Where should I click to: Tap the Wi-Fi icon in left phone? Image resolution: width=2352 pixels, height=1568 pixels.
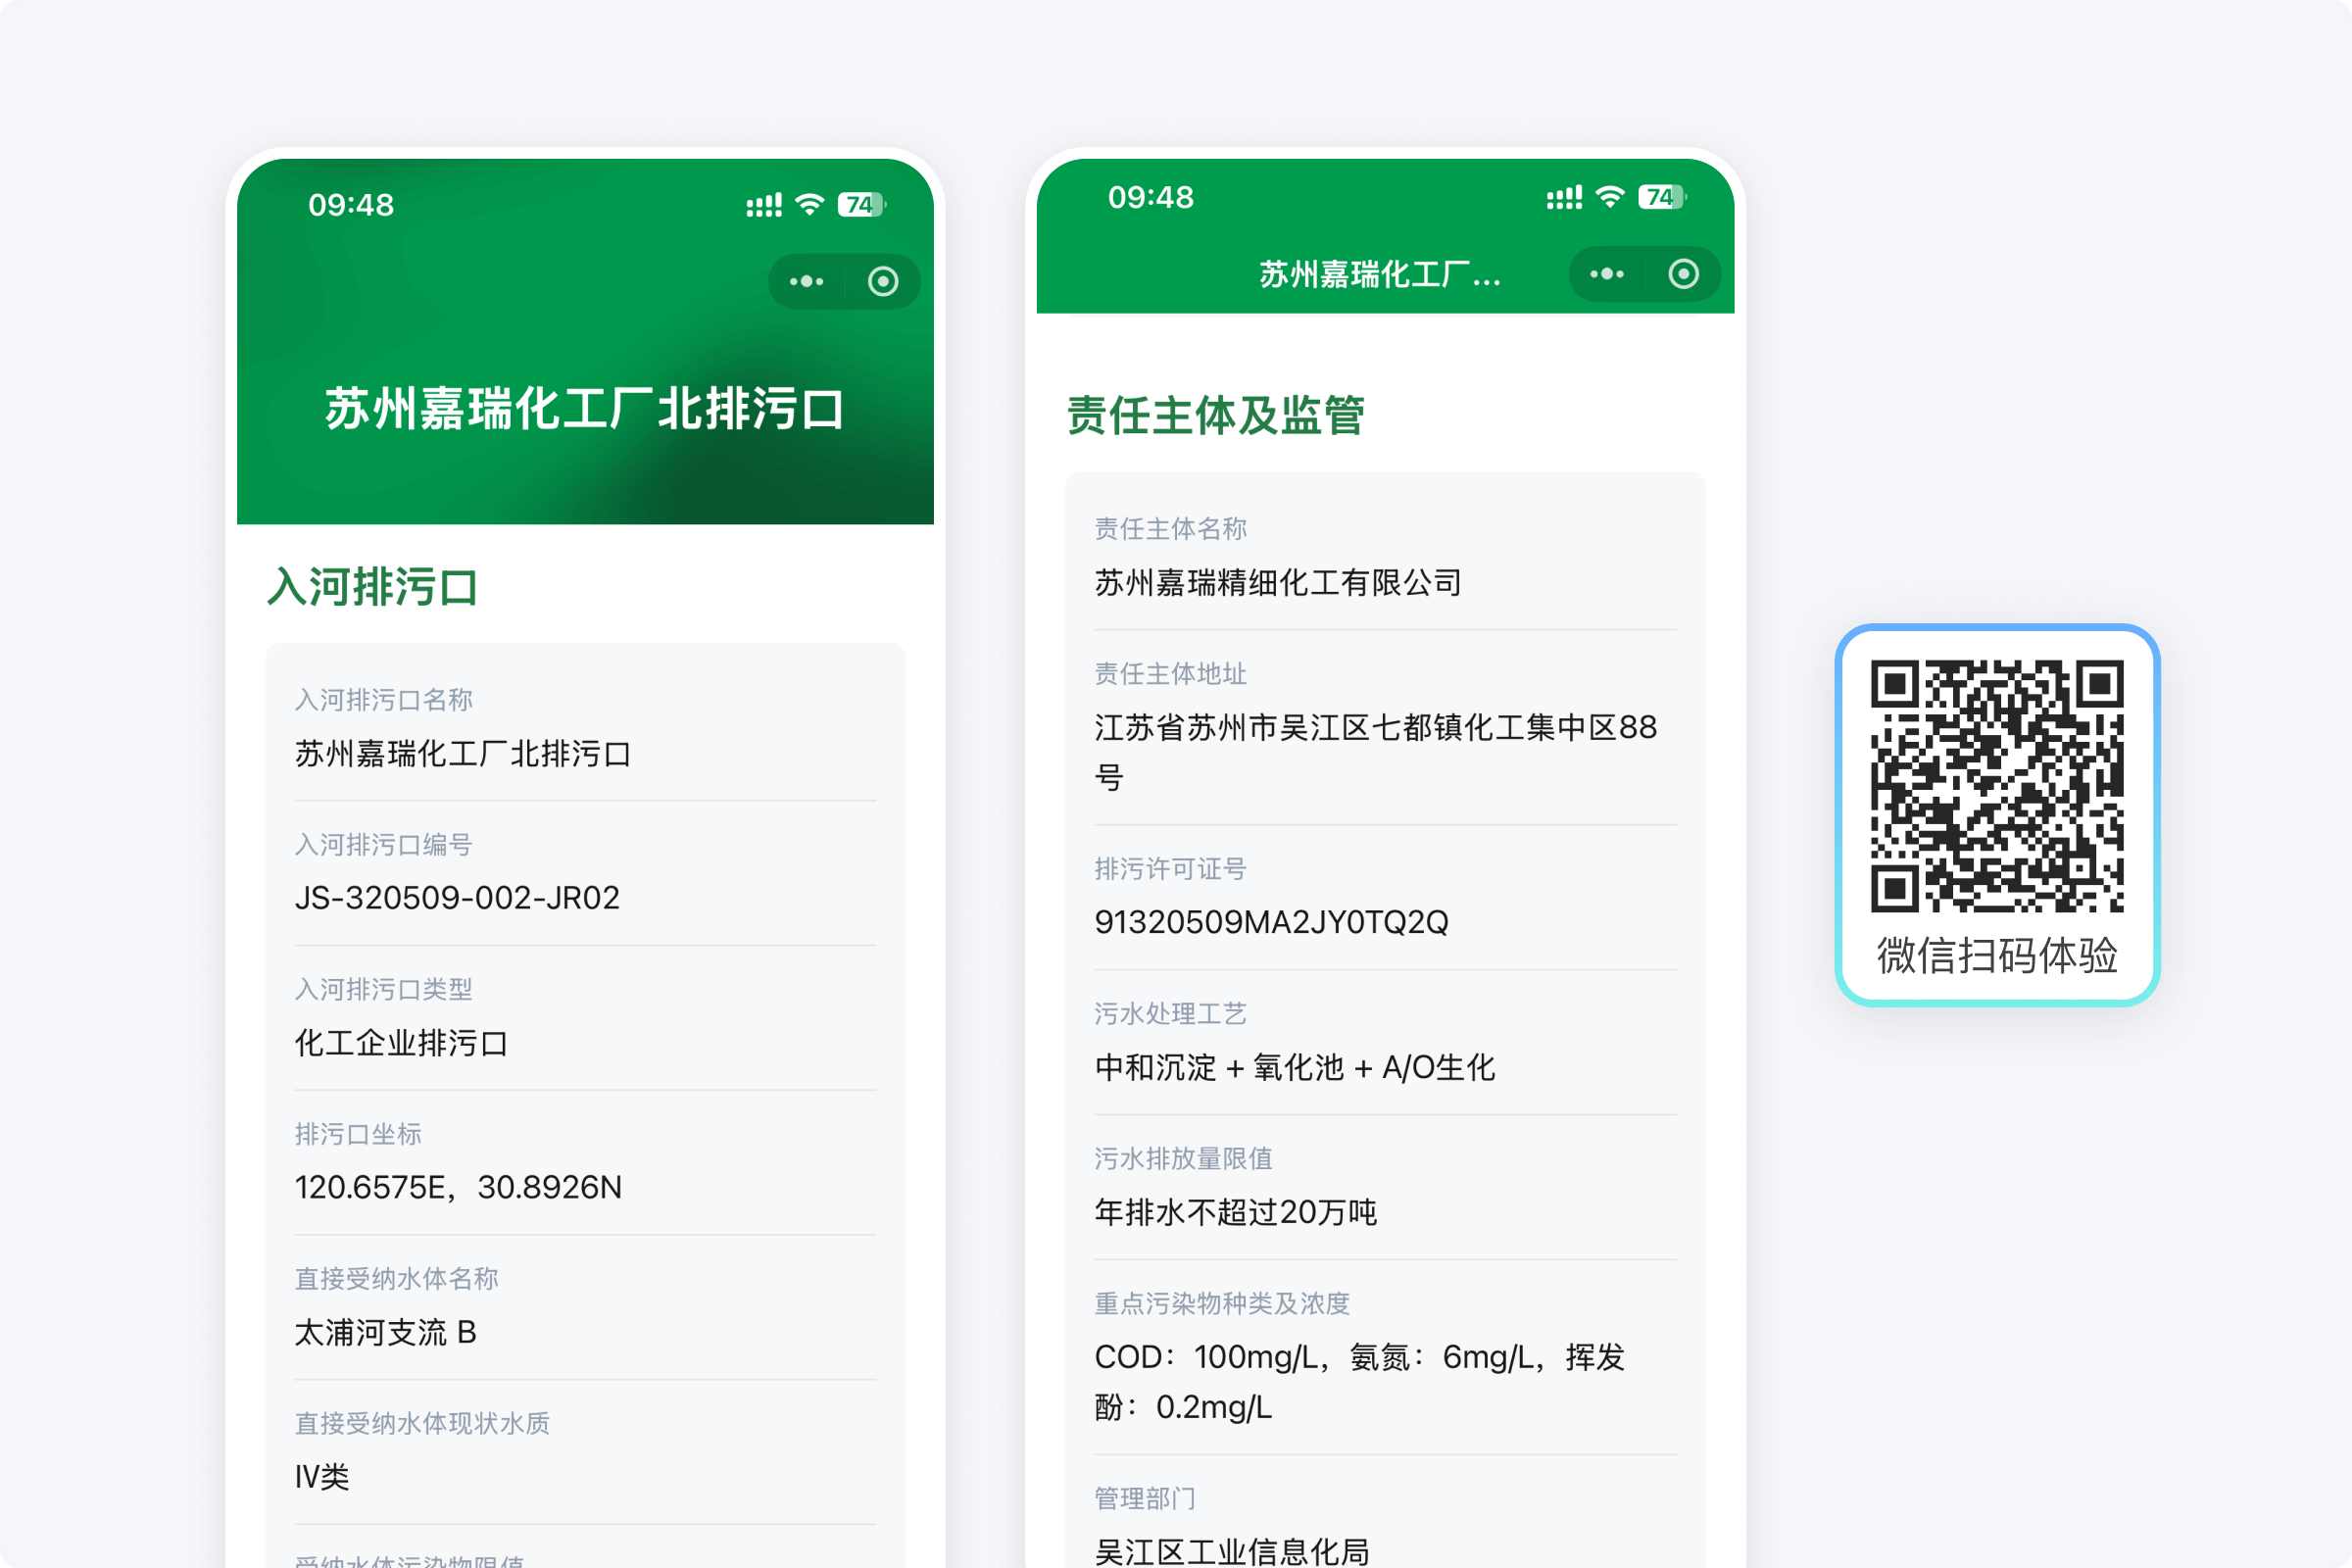tap(809, 205)
